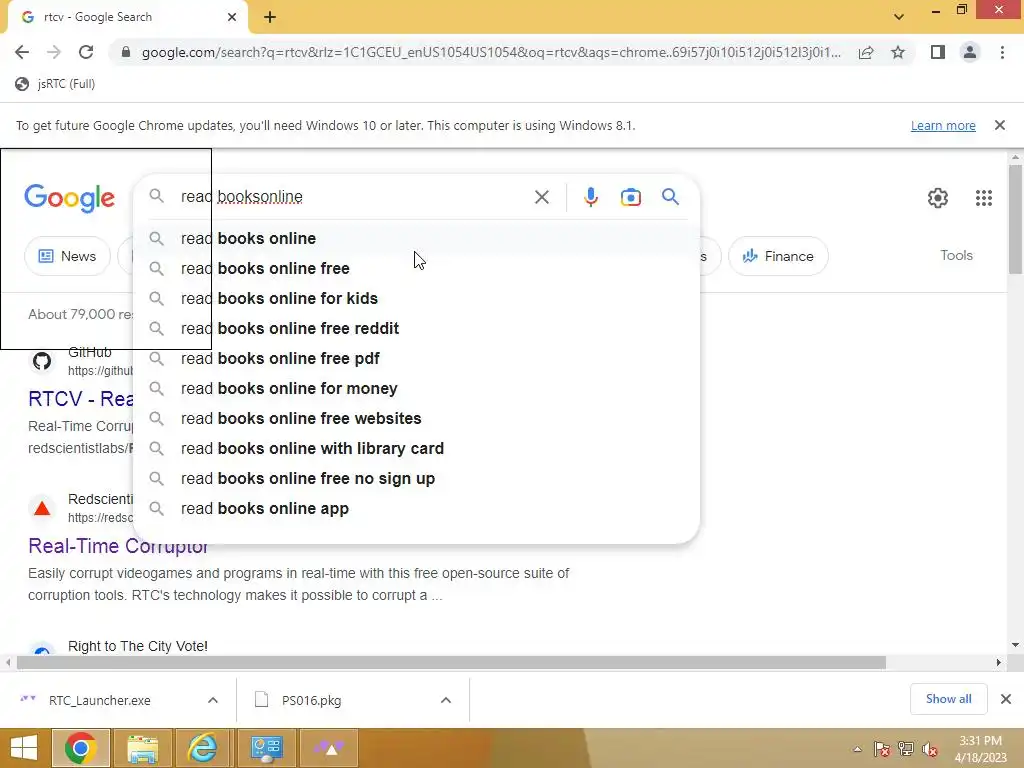The height and width of the screenshot is (768, 1024).
Task: Show hidden system tray icons
Action: click(x=857, y=749)
